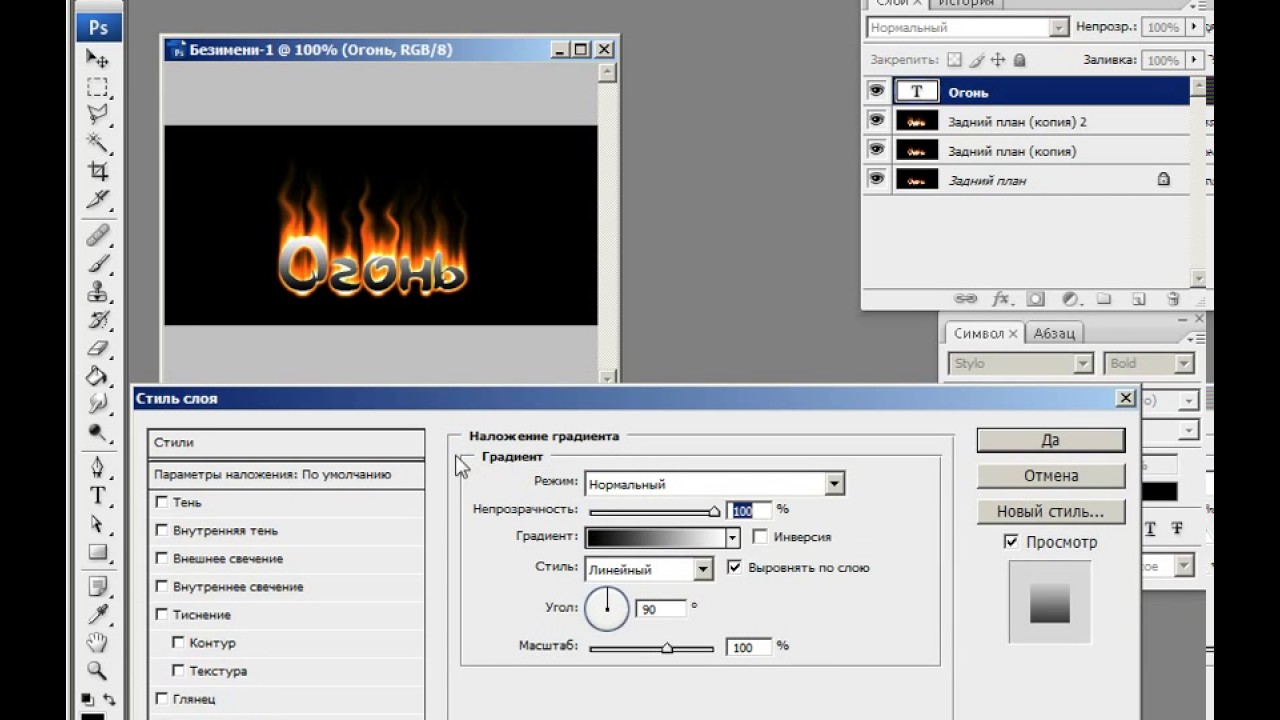This screenshot has height=720, width=1280.
Task: Click the black-to-white gradient swatch
Action: pos(655,538)
